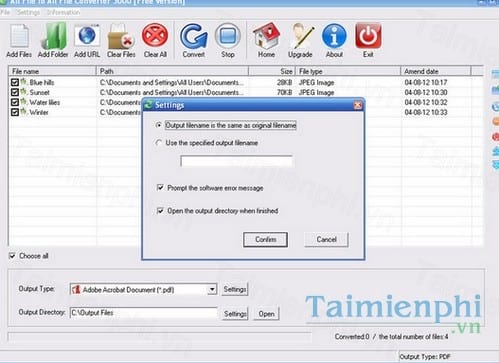Start conversion with the Convert icon
Screen dimensions: 499x363
[x=193, y=36]
